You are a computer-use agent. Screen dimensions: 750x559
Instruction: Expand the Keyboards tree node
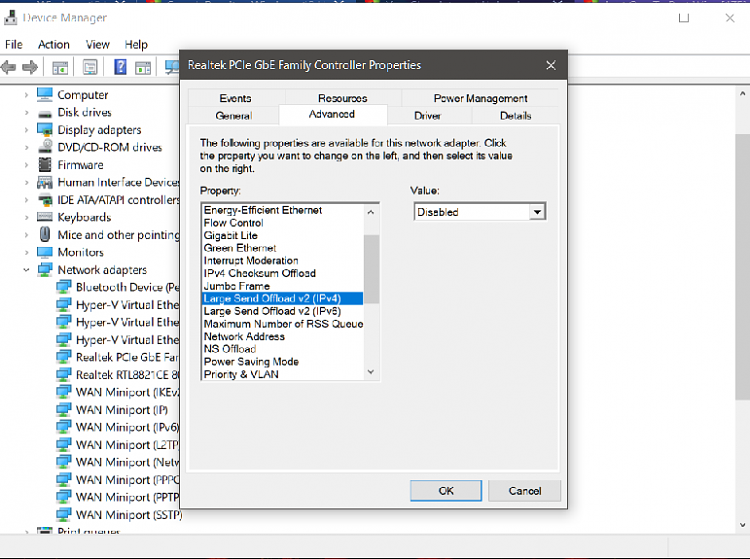point(26,218)
